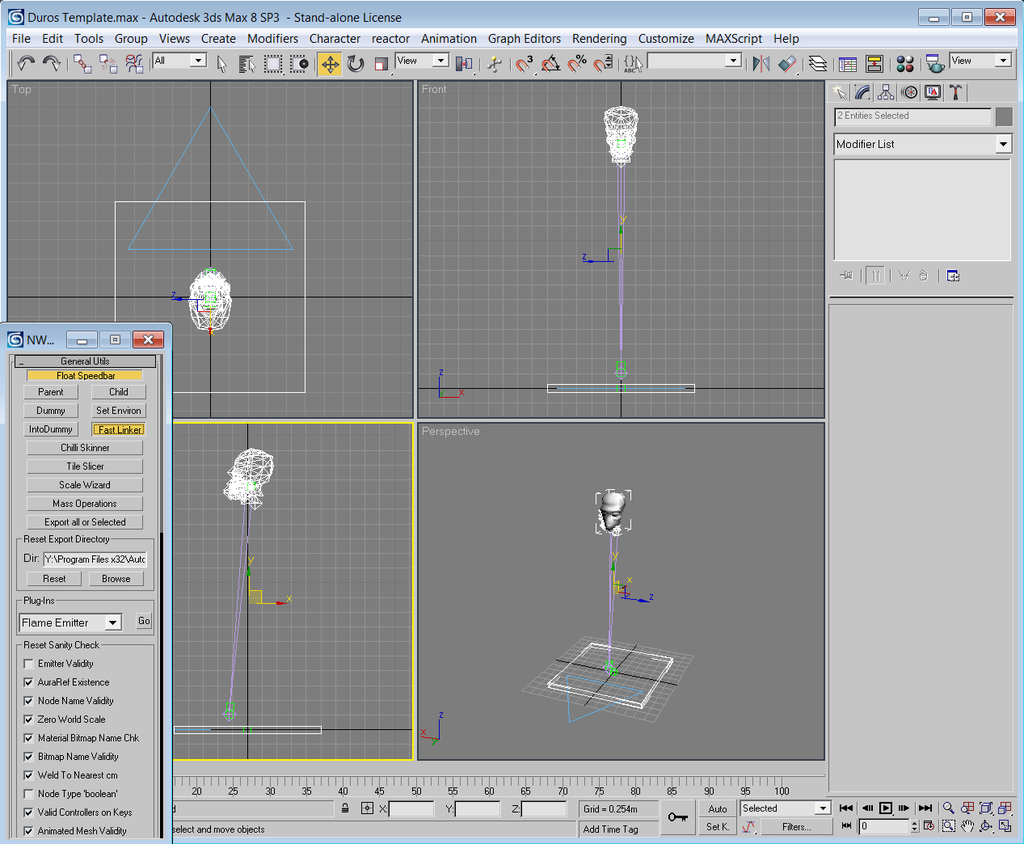The width and height of the screenshot is (1024, 844).
Task: Click the Mirror tool icon
Action: 761,63
